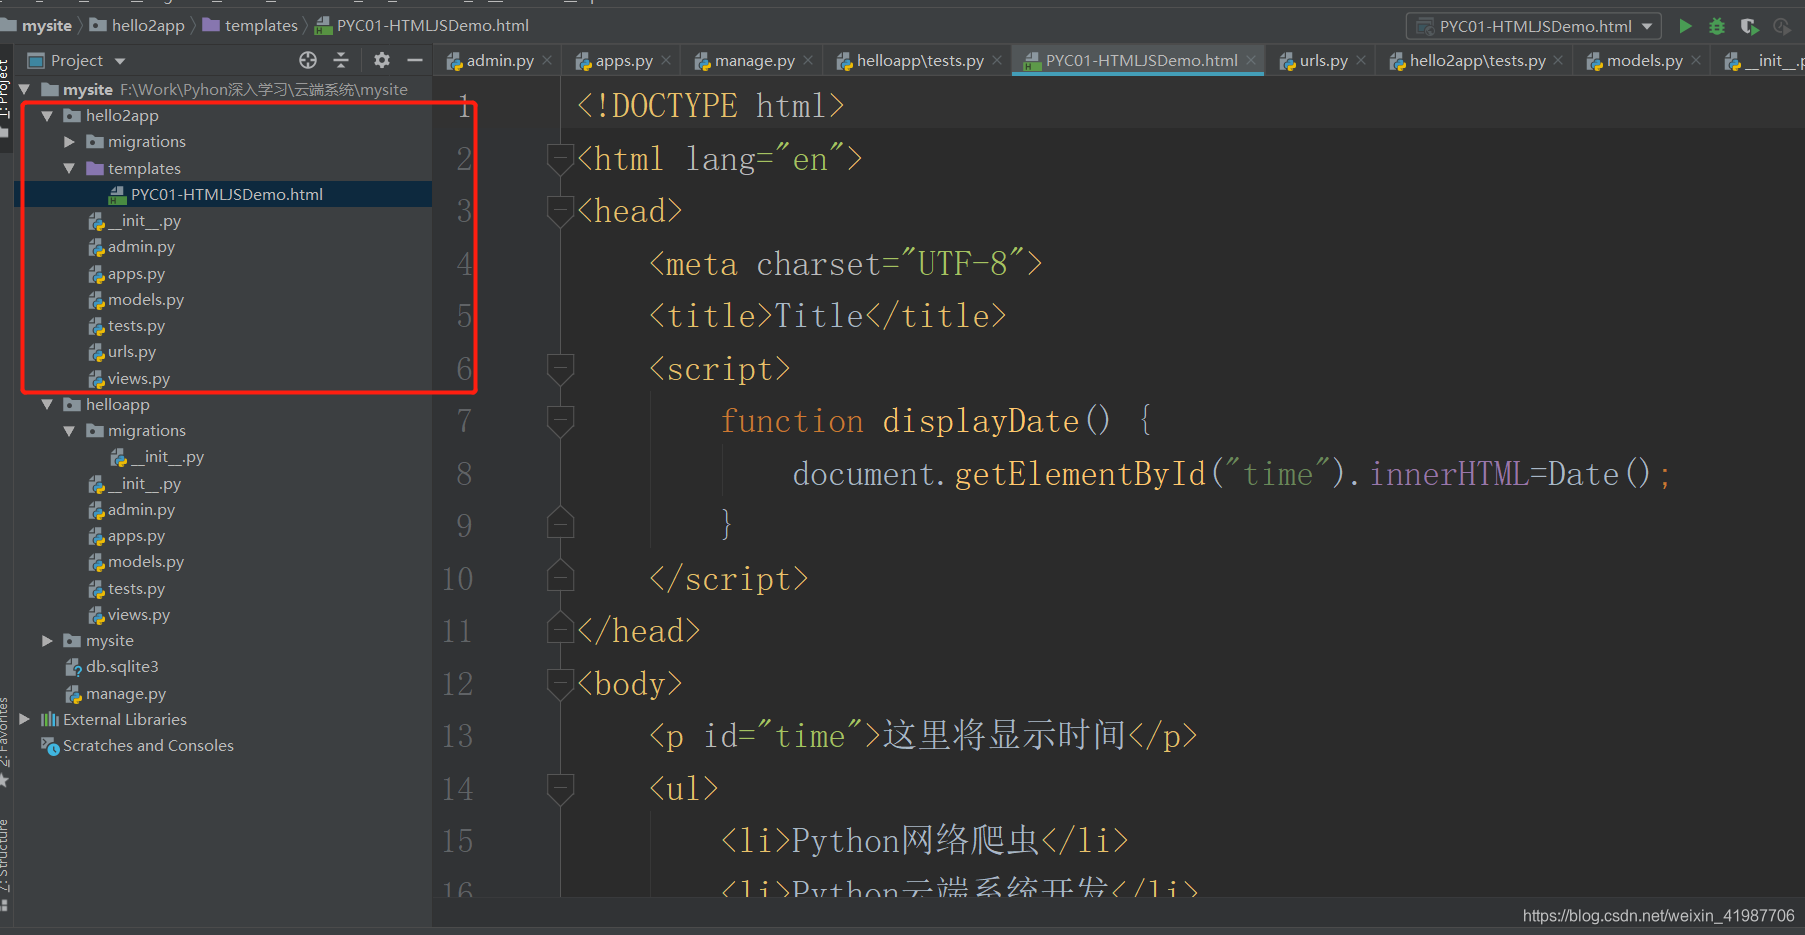Open the urls.py editor tab

1313,61
